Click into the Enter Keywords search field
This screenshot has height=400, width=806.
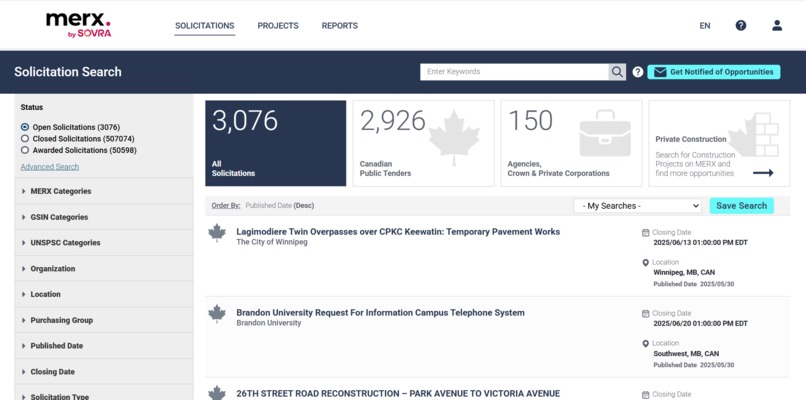(x=515, y=72)
